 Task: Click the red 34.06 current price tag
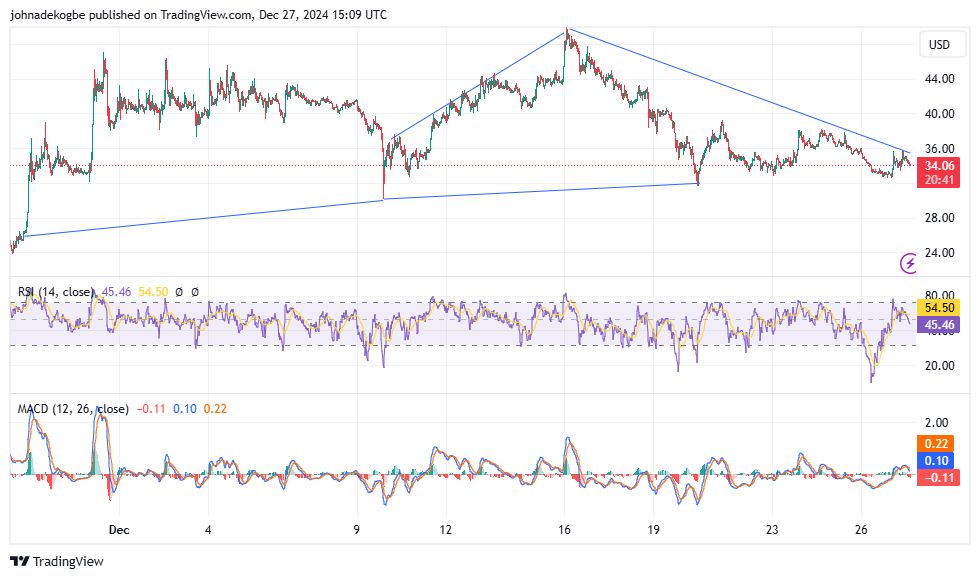(938, 166)
